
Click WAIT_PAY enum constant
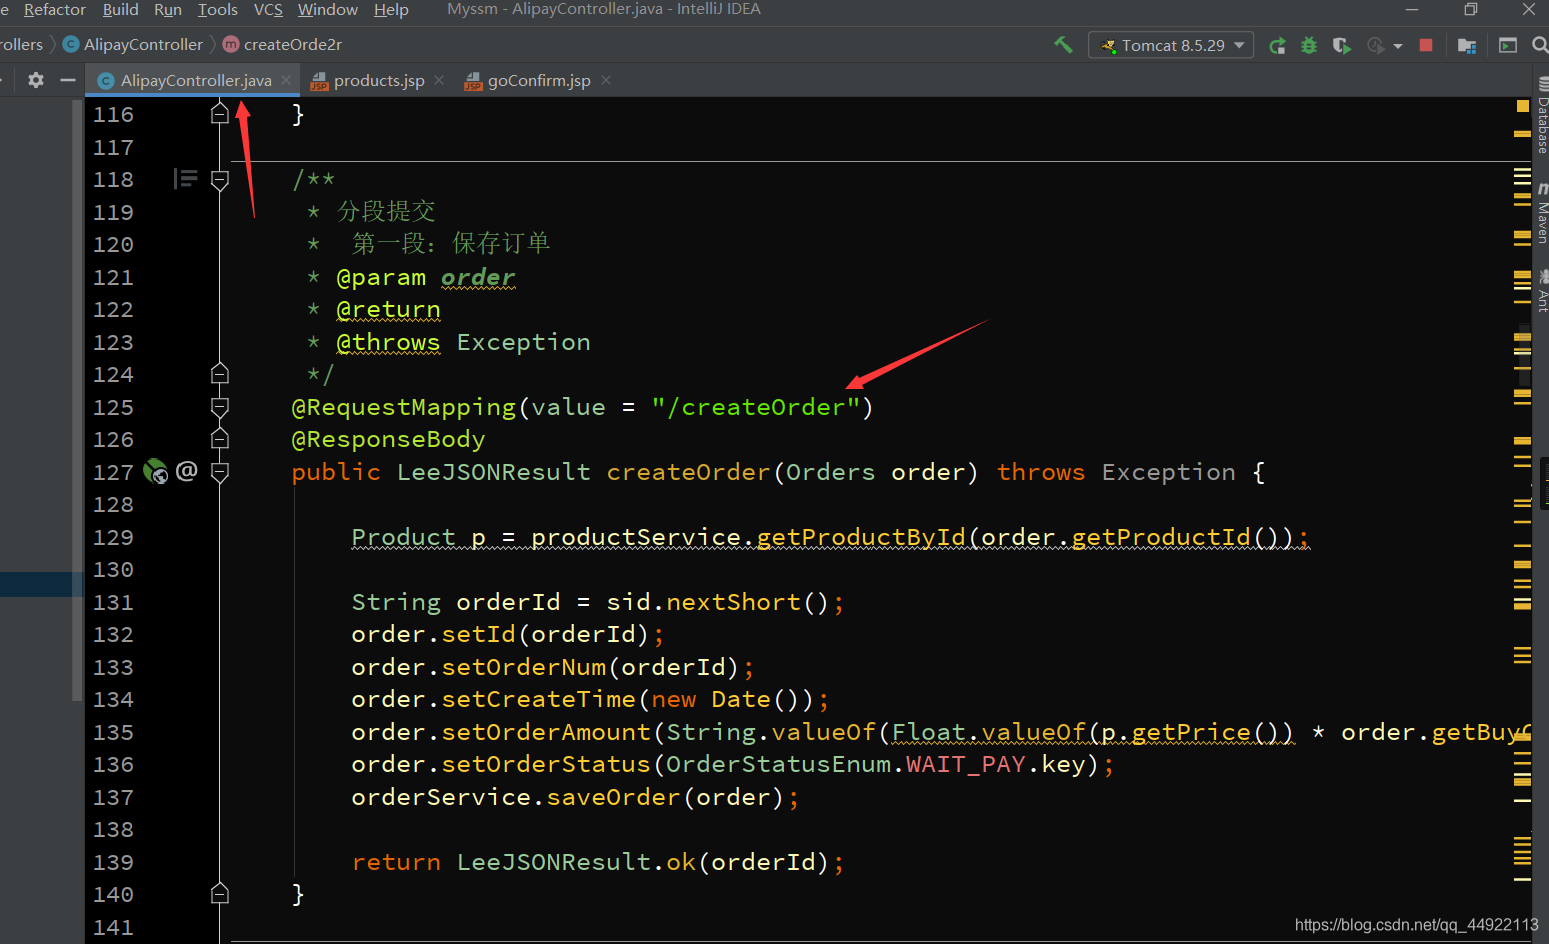966,765
